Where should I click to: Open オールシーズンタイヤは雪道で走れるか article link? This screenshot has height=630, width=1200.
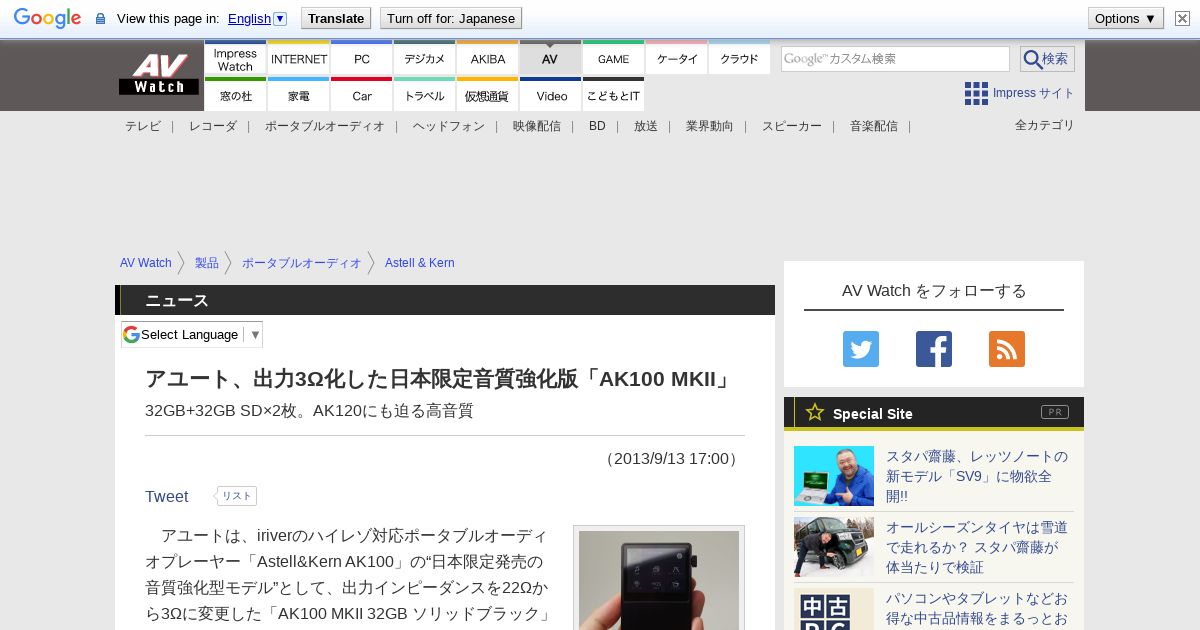977,547
